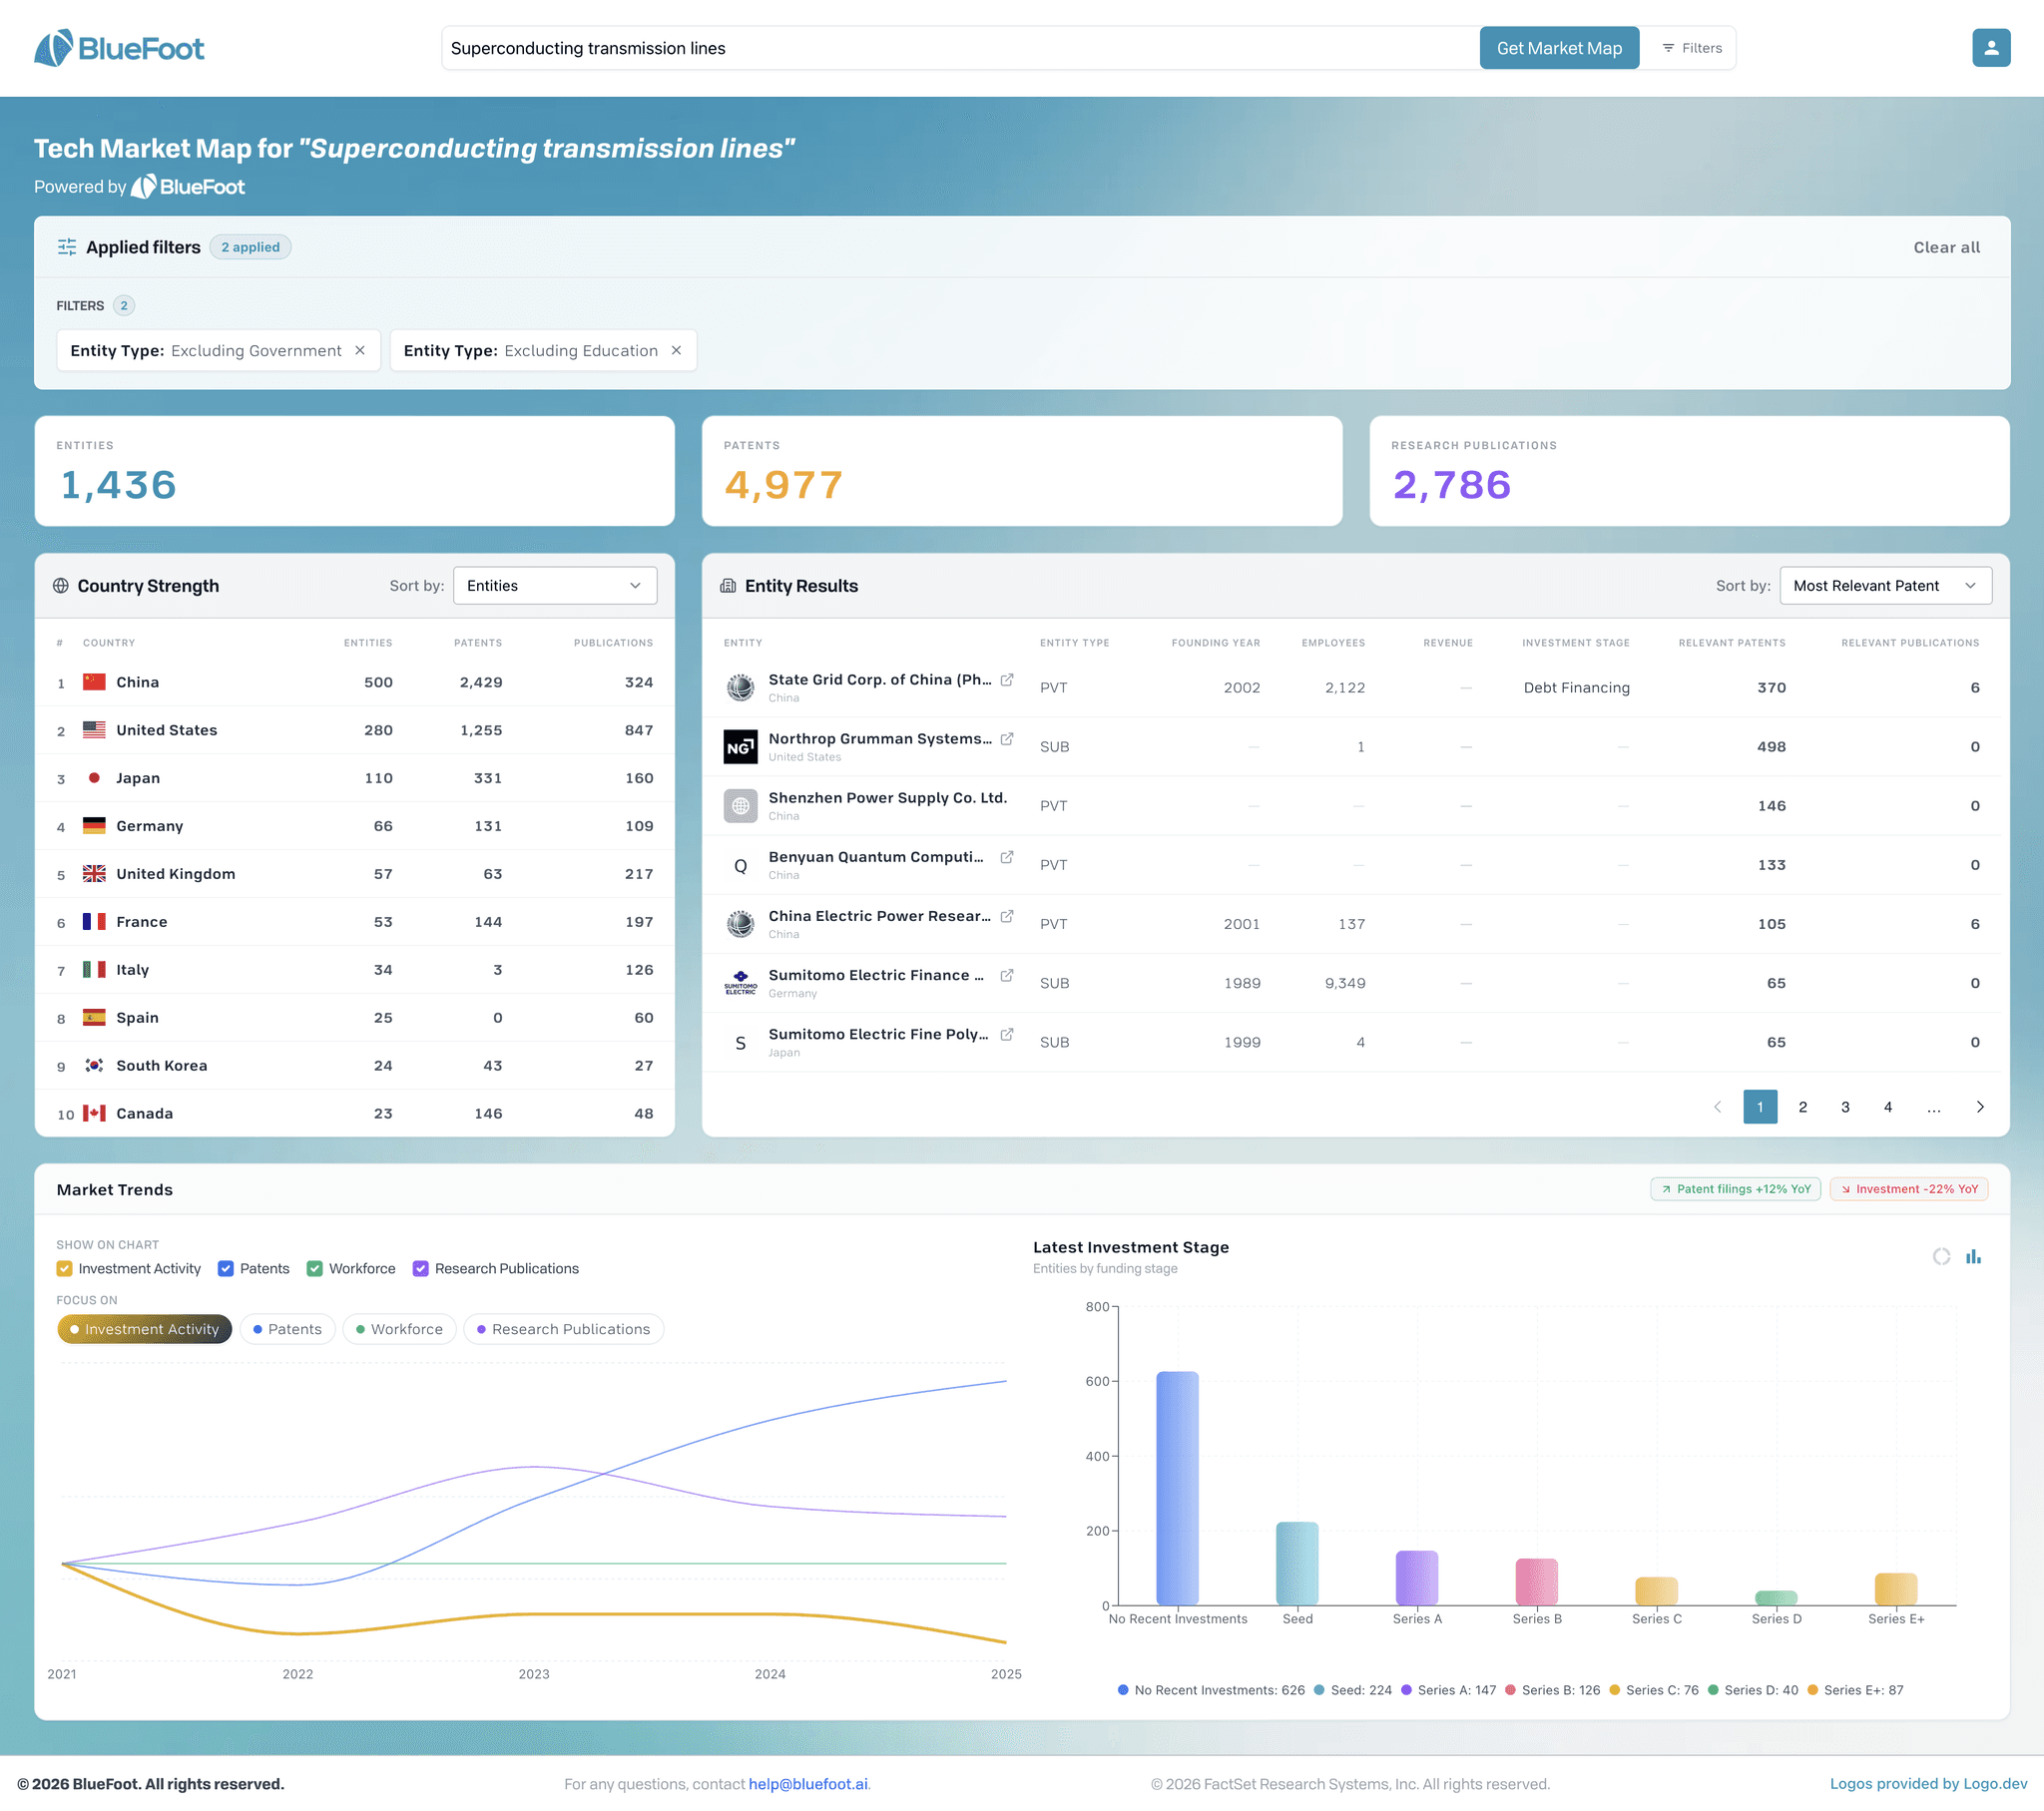Toggle the Workforce checkbox
The height and width of the screenshot is (1811, 2044).
[x=314, y=1268]
